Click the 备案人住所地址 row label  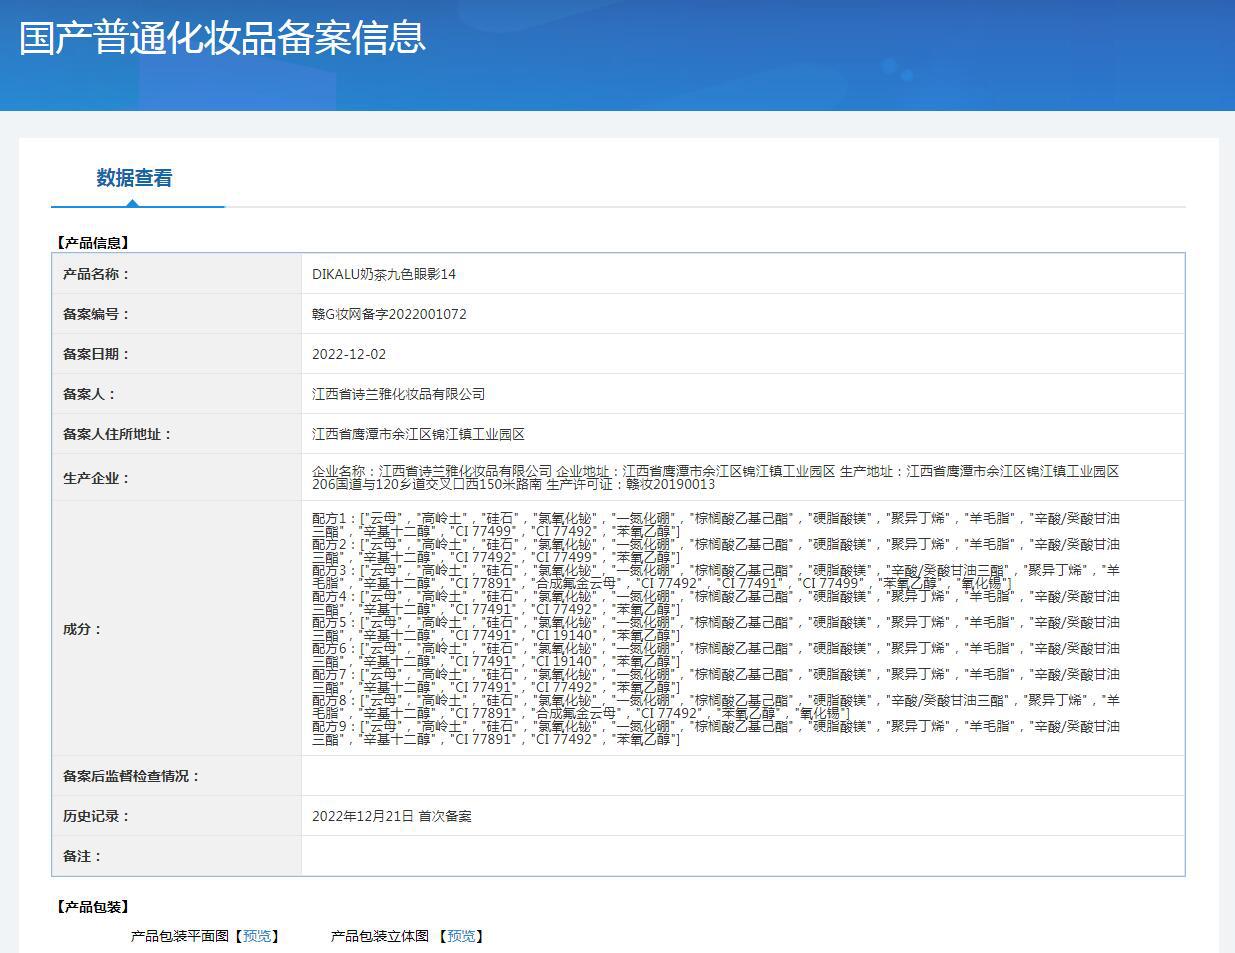click(117, 434)
